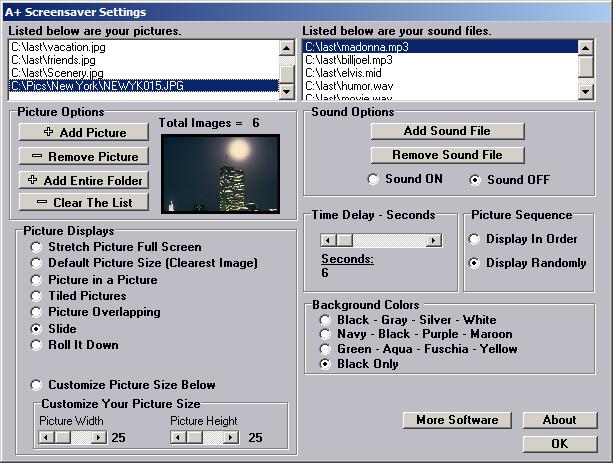
Task: Open the About dialog
Action: point(559,420)
